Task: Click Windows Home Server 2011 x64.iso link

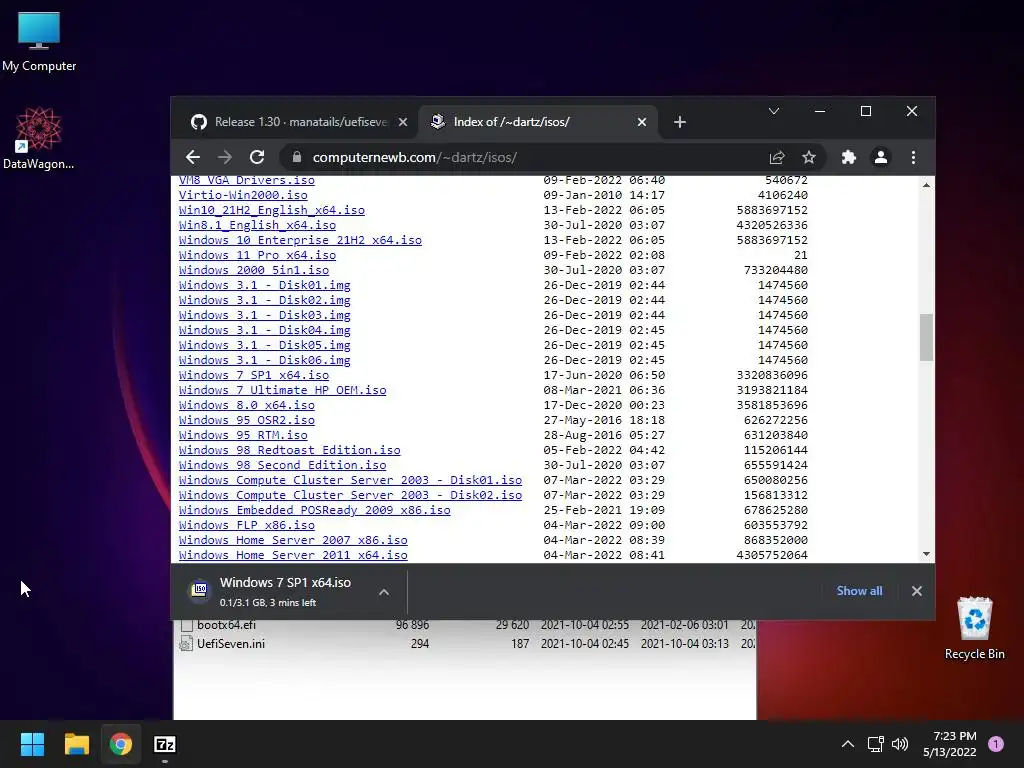Action: click(x=293, y=555)
